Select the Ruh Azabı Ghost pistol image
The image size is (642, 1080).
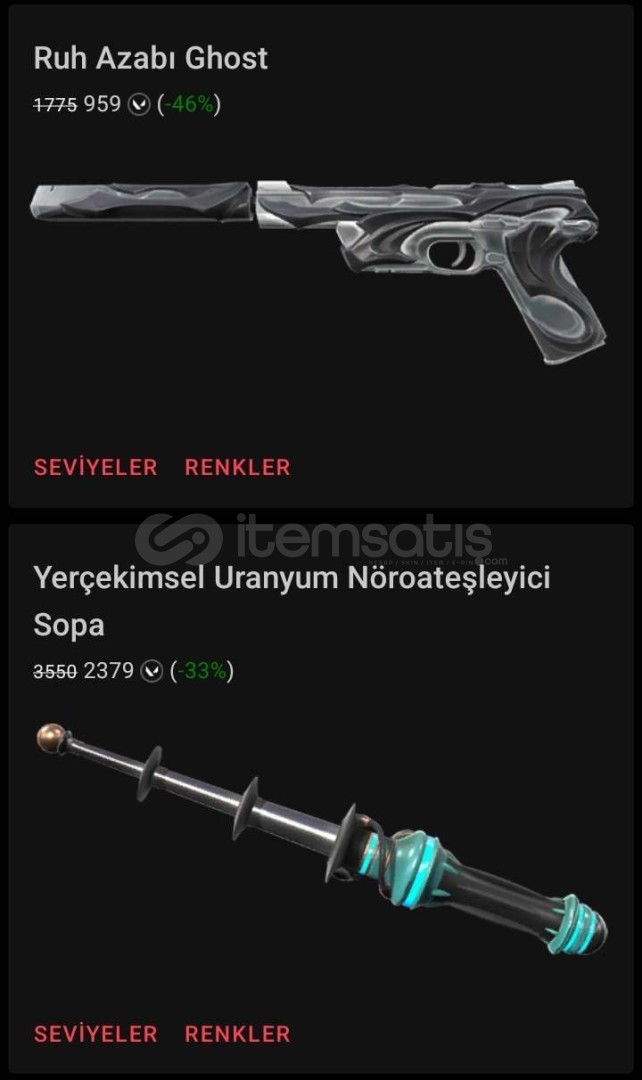(x=318, y=271)
